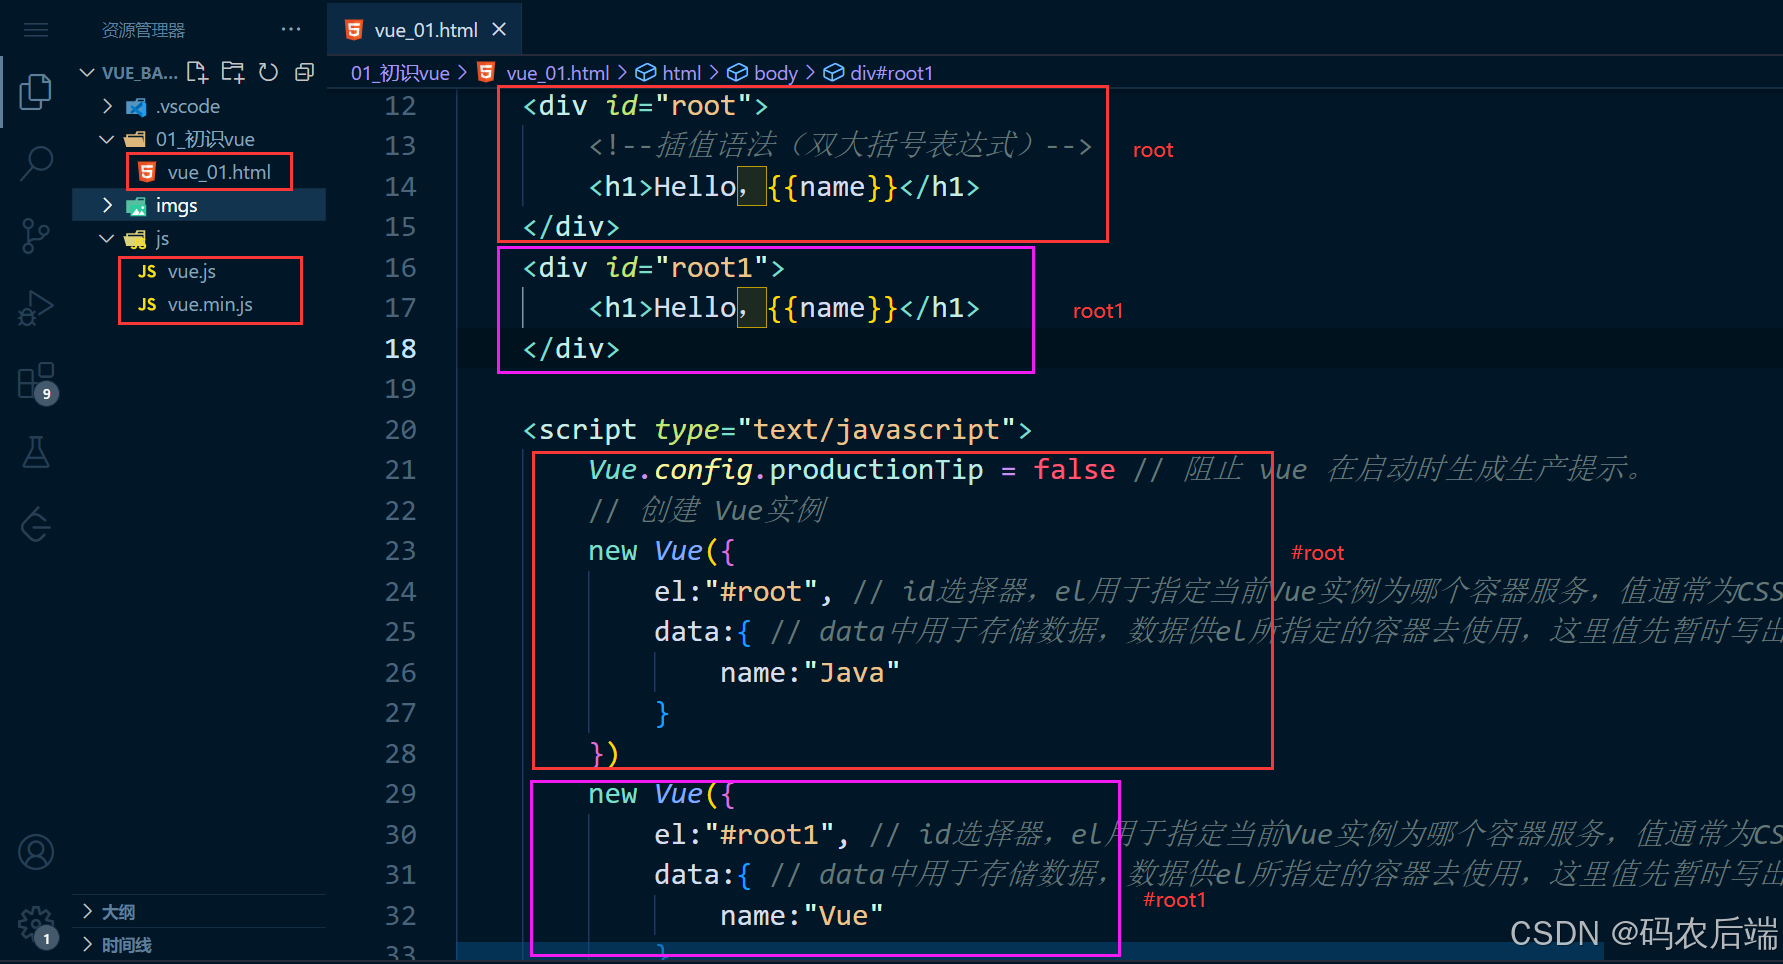The height and width of the screenshot is (964, 1783).
Task: Click the name:"Java" code text
Action: coord(810,673)
